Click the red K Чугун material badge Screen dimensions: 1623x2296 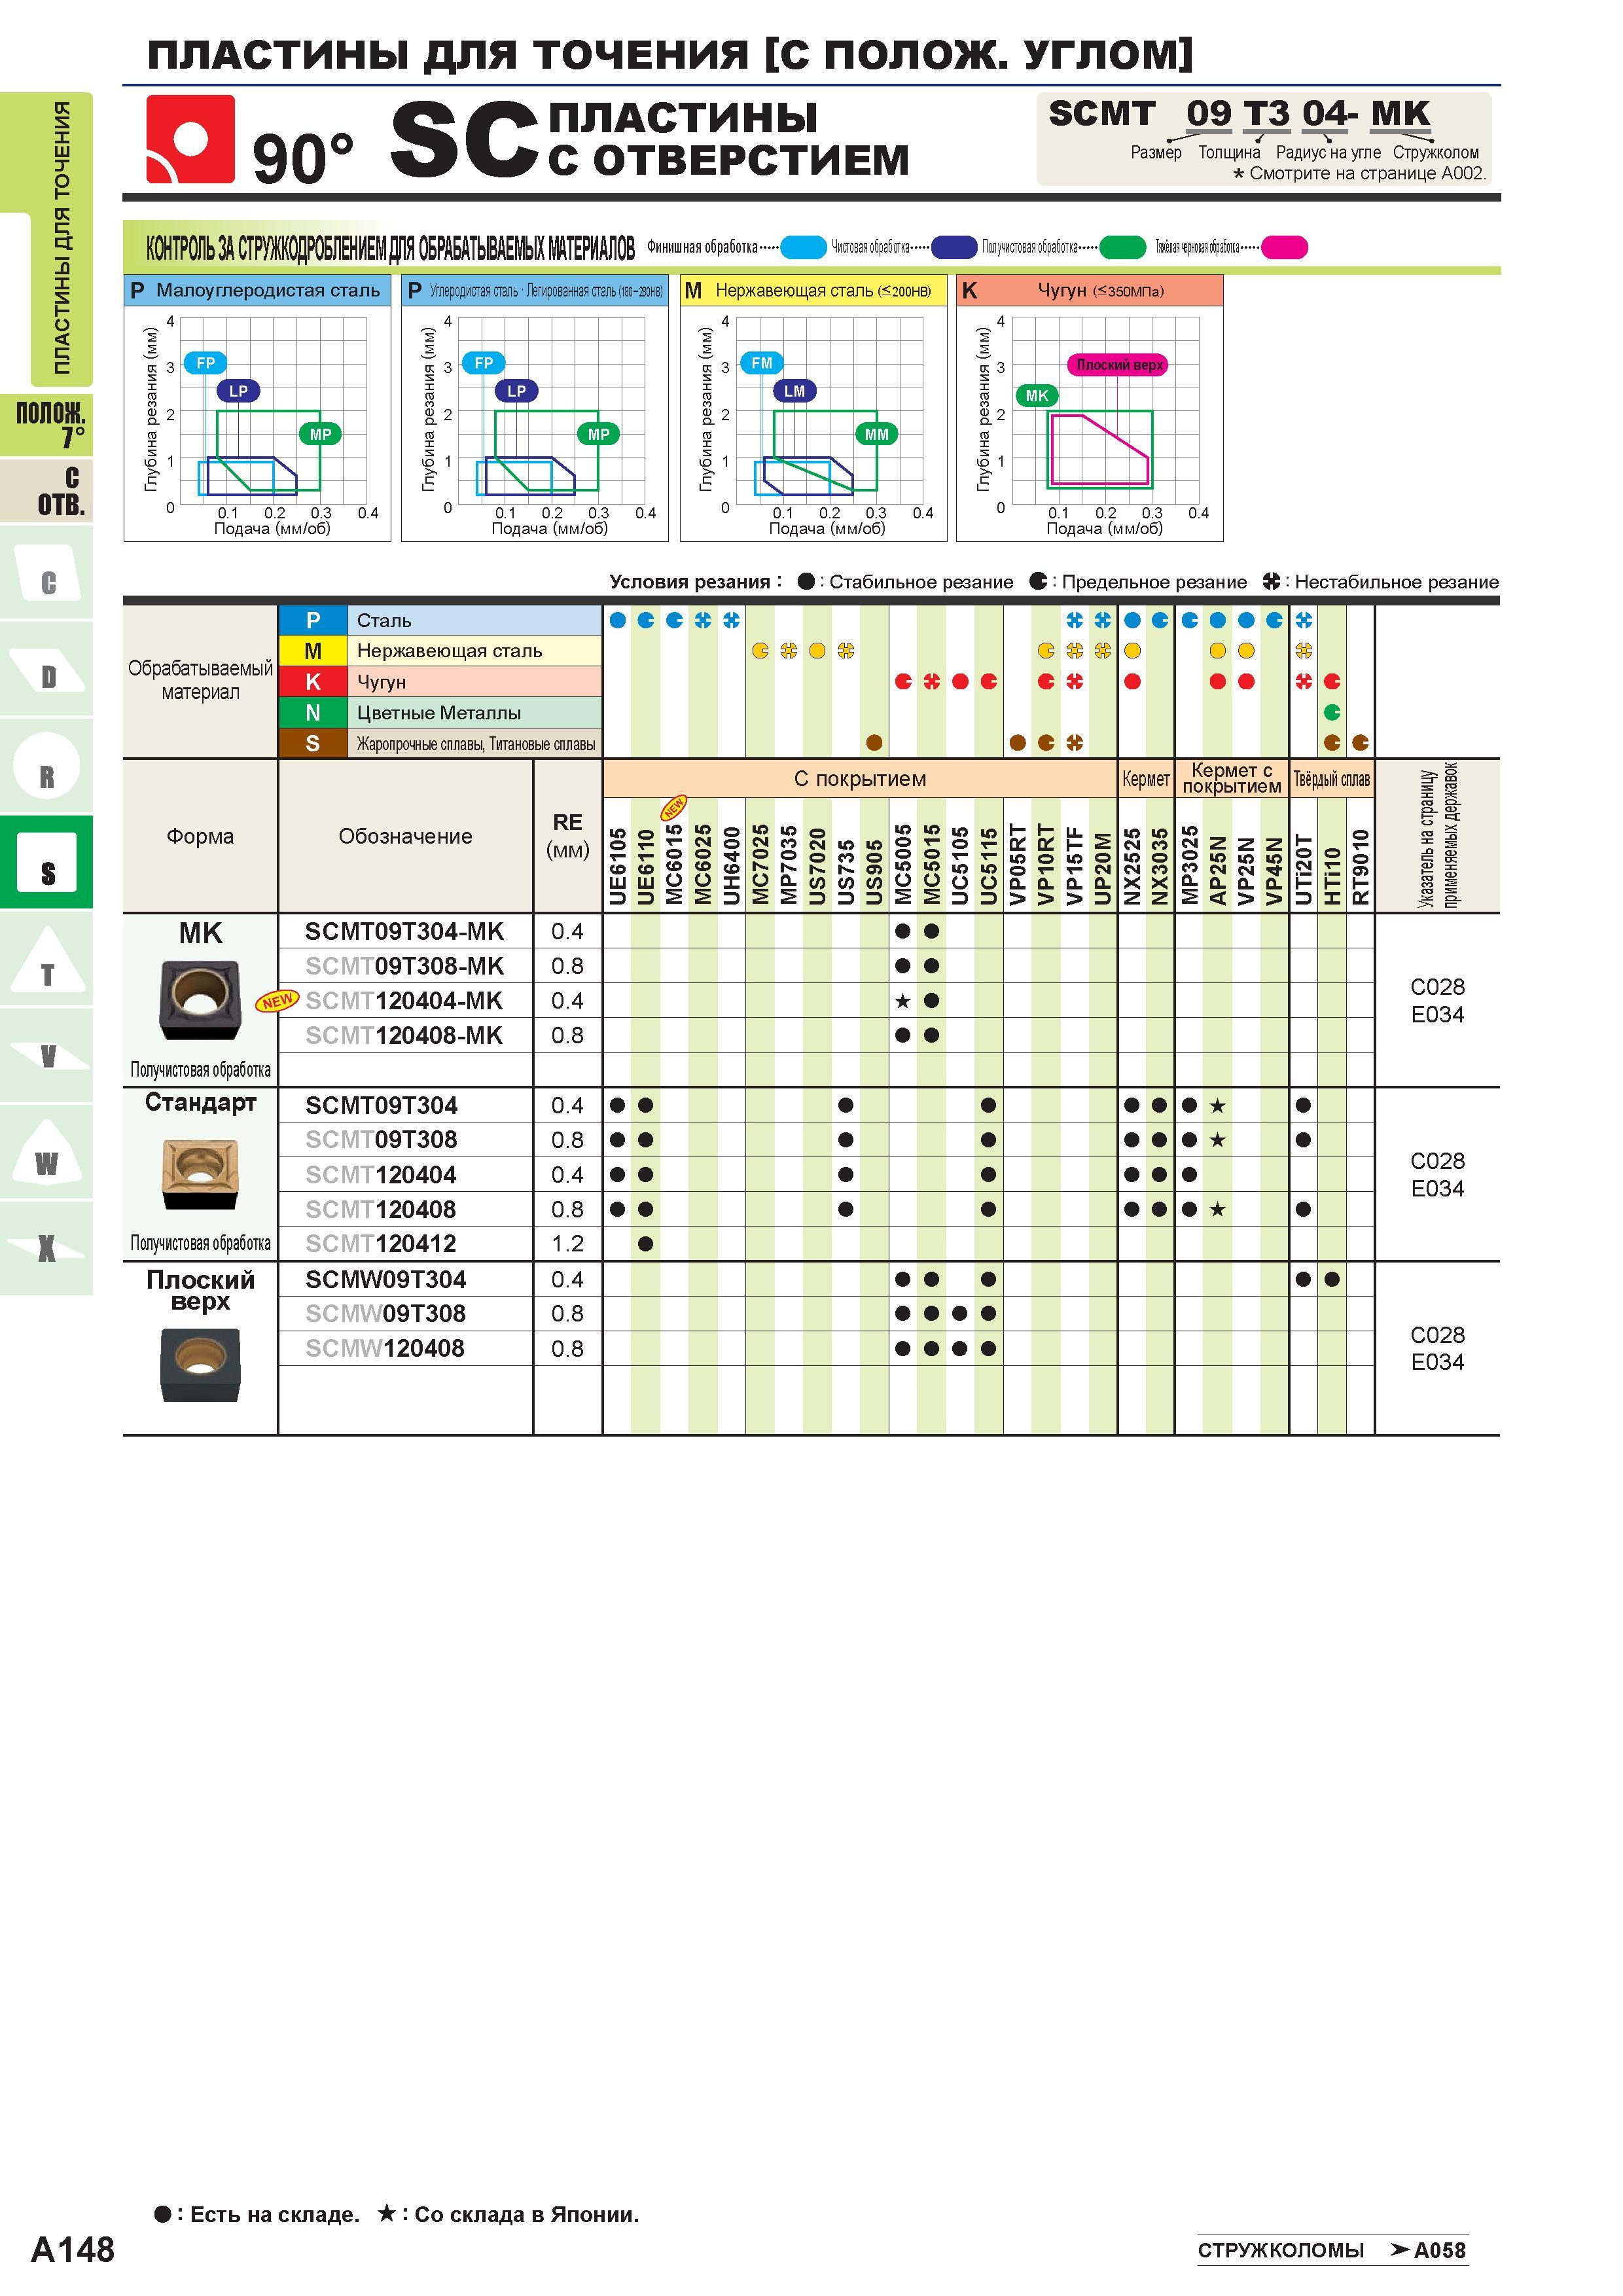click(x=312, y=682)
